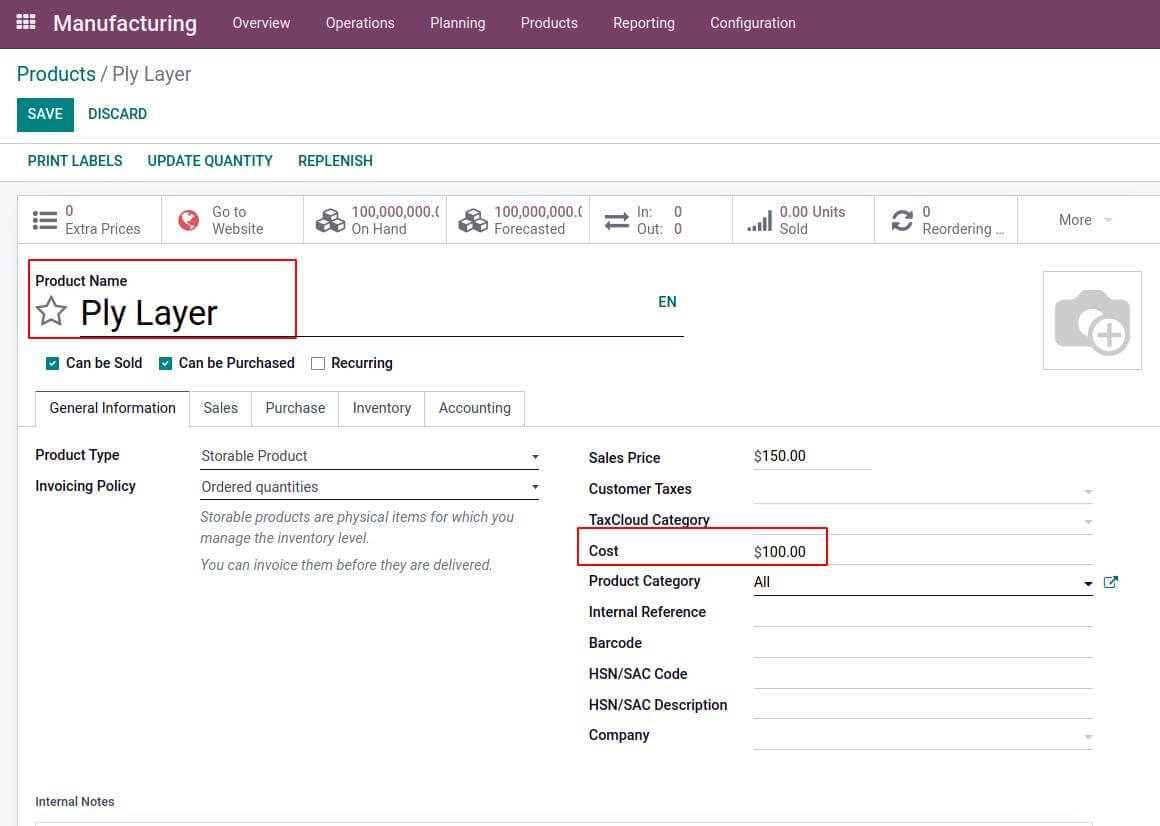Click the product image upload placeholder

coord(1092,320)
